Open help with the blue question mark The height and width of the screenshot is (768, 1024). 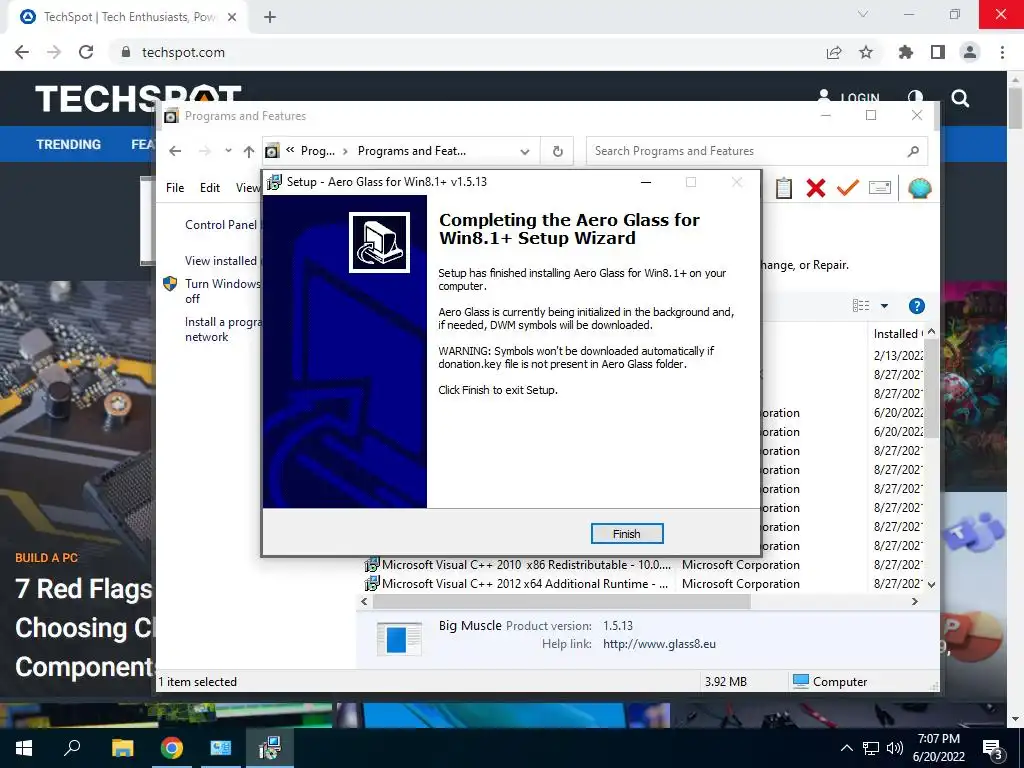917,306
